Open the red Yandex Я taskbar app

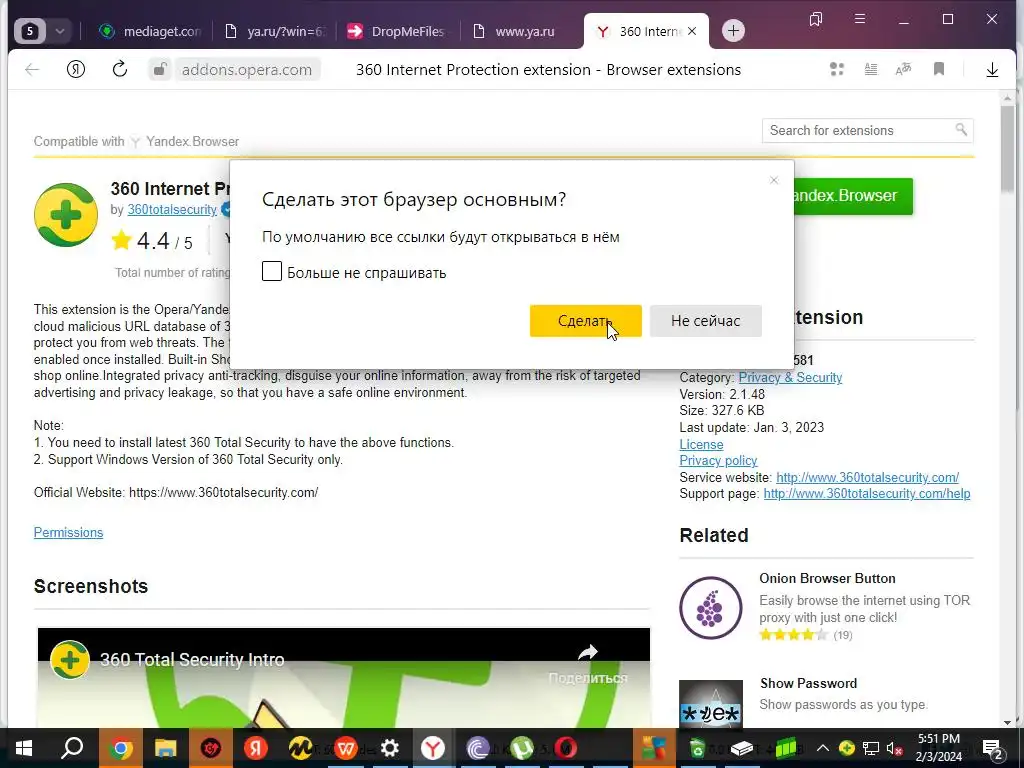click(255, 748)
